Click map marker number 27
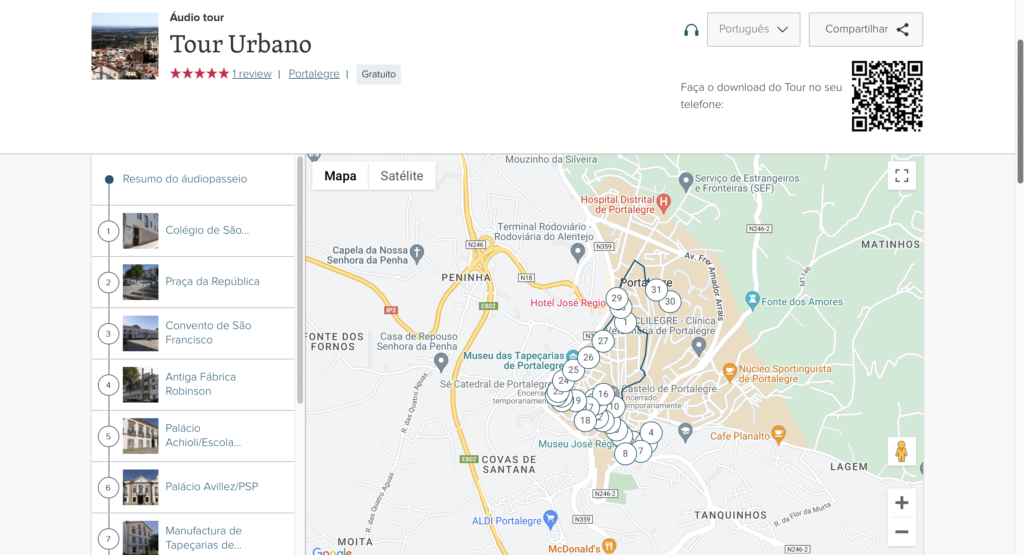The height and width of the screenshot is (555, 1024). tap(603, 341)
